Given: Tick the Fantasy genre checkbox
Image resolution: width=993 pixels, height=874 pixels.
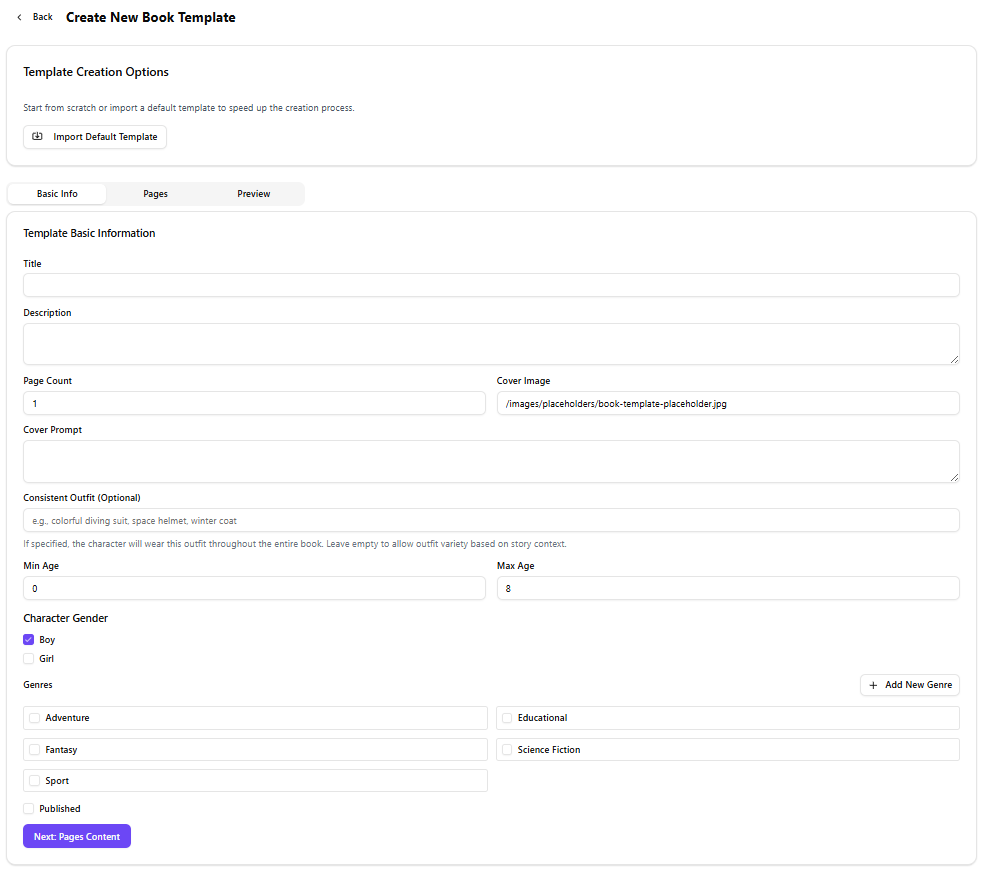Looking at the screenshot, I should pyautogui.click(x=35, y=750).
